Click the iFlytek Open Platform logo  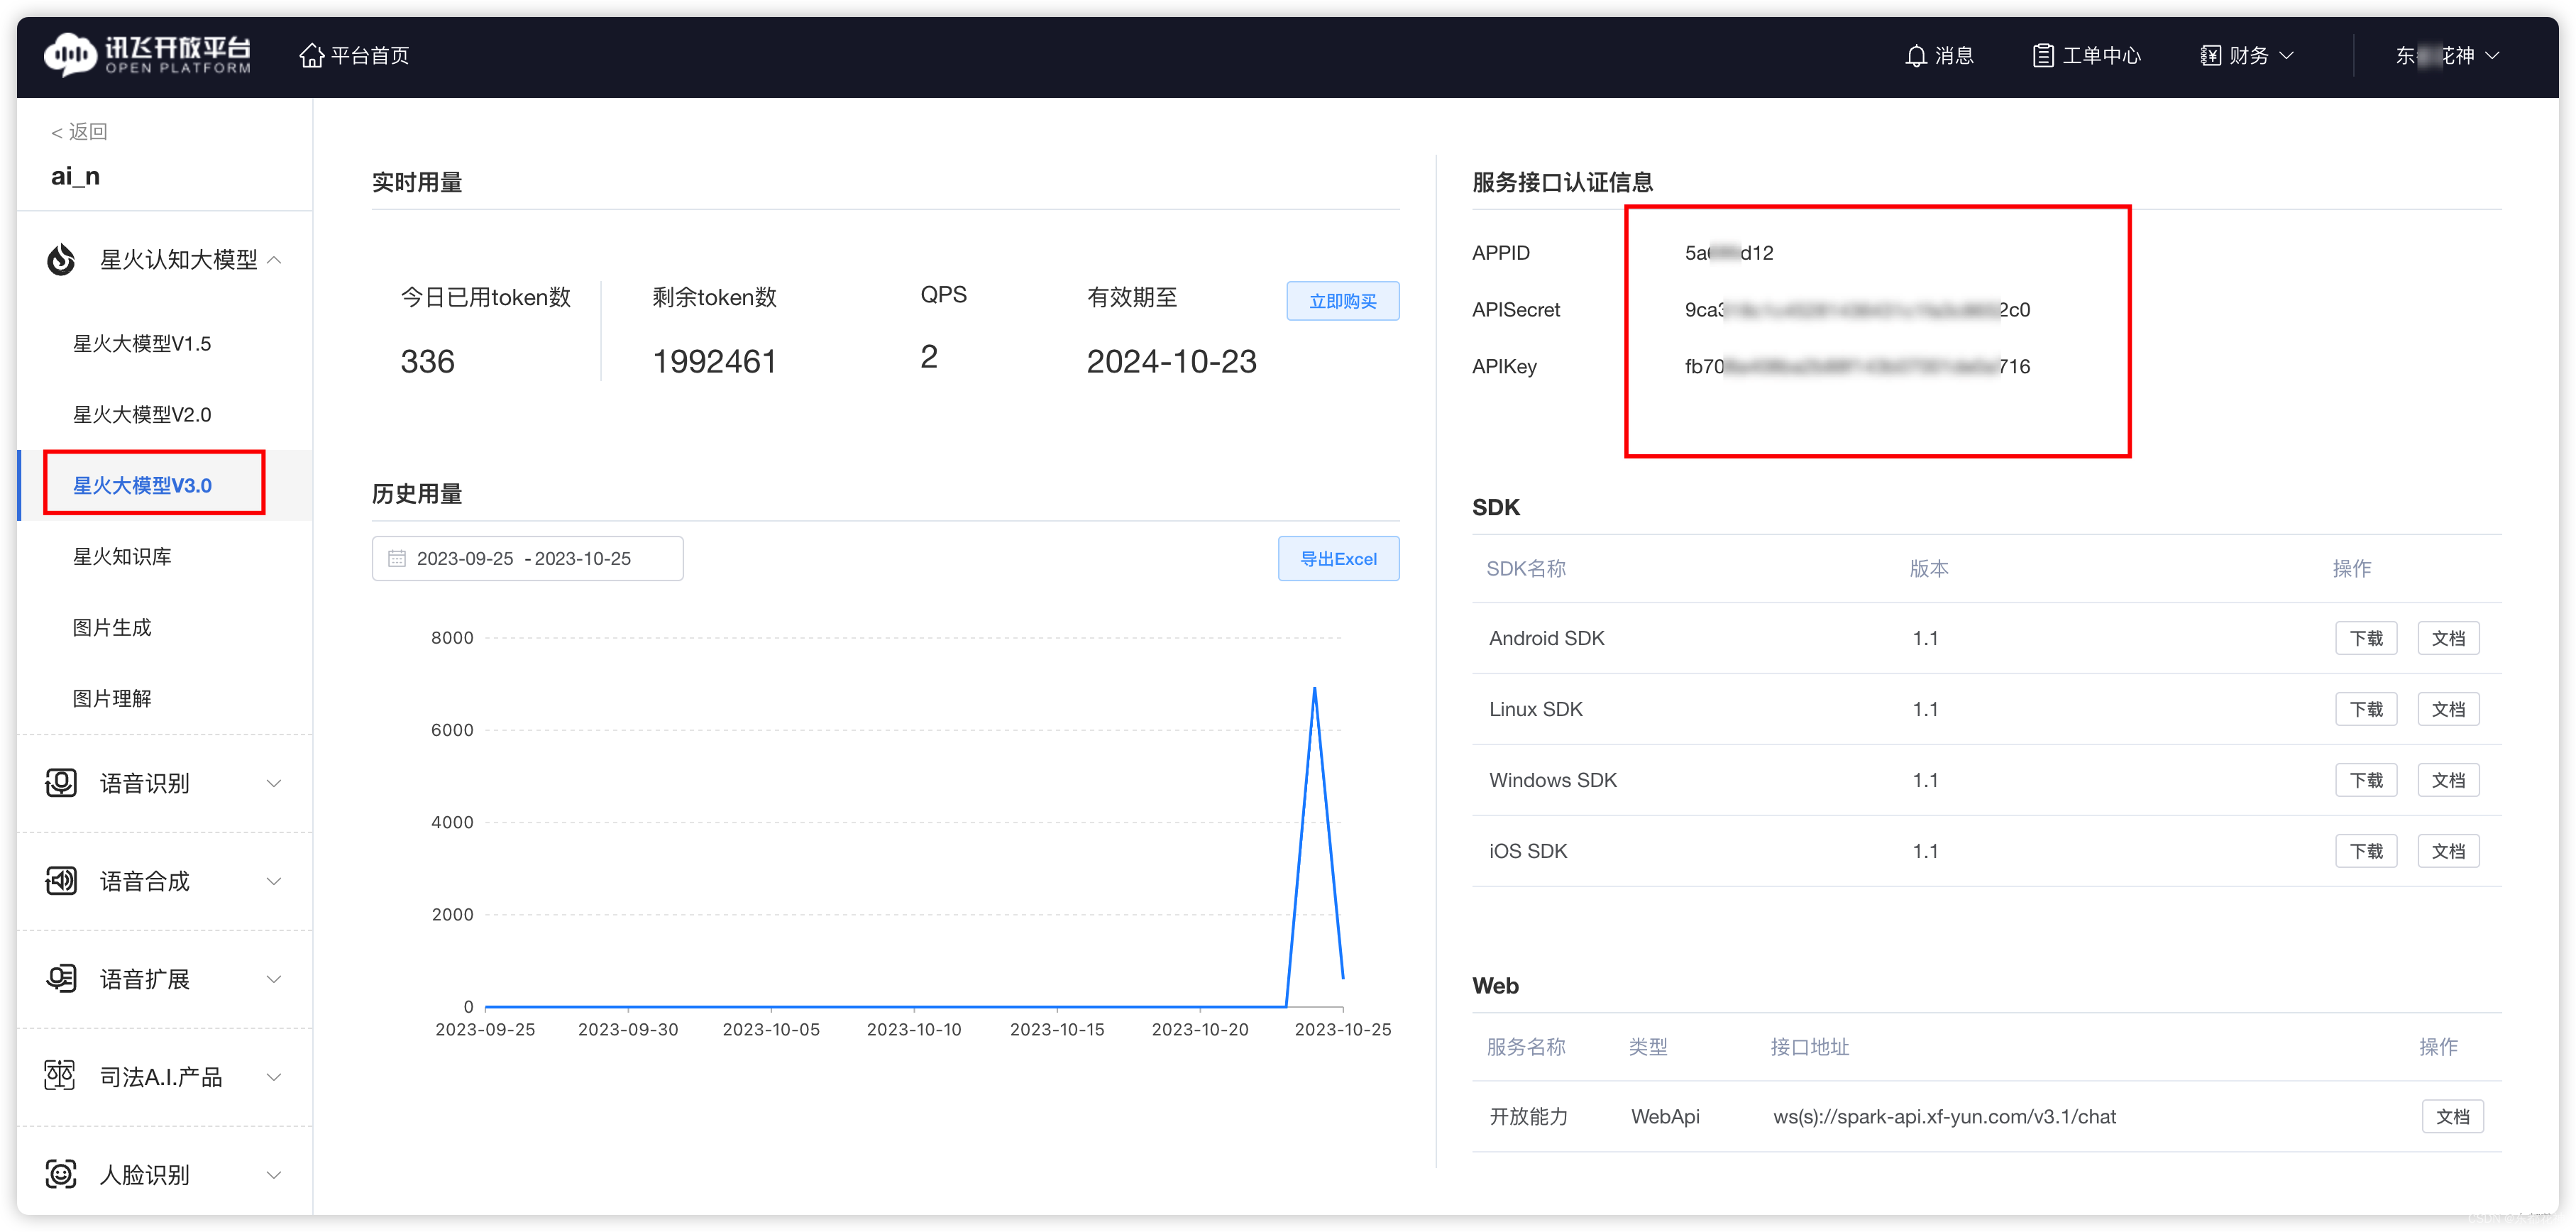(x=148, y=55)
